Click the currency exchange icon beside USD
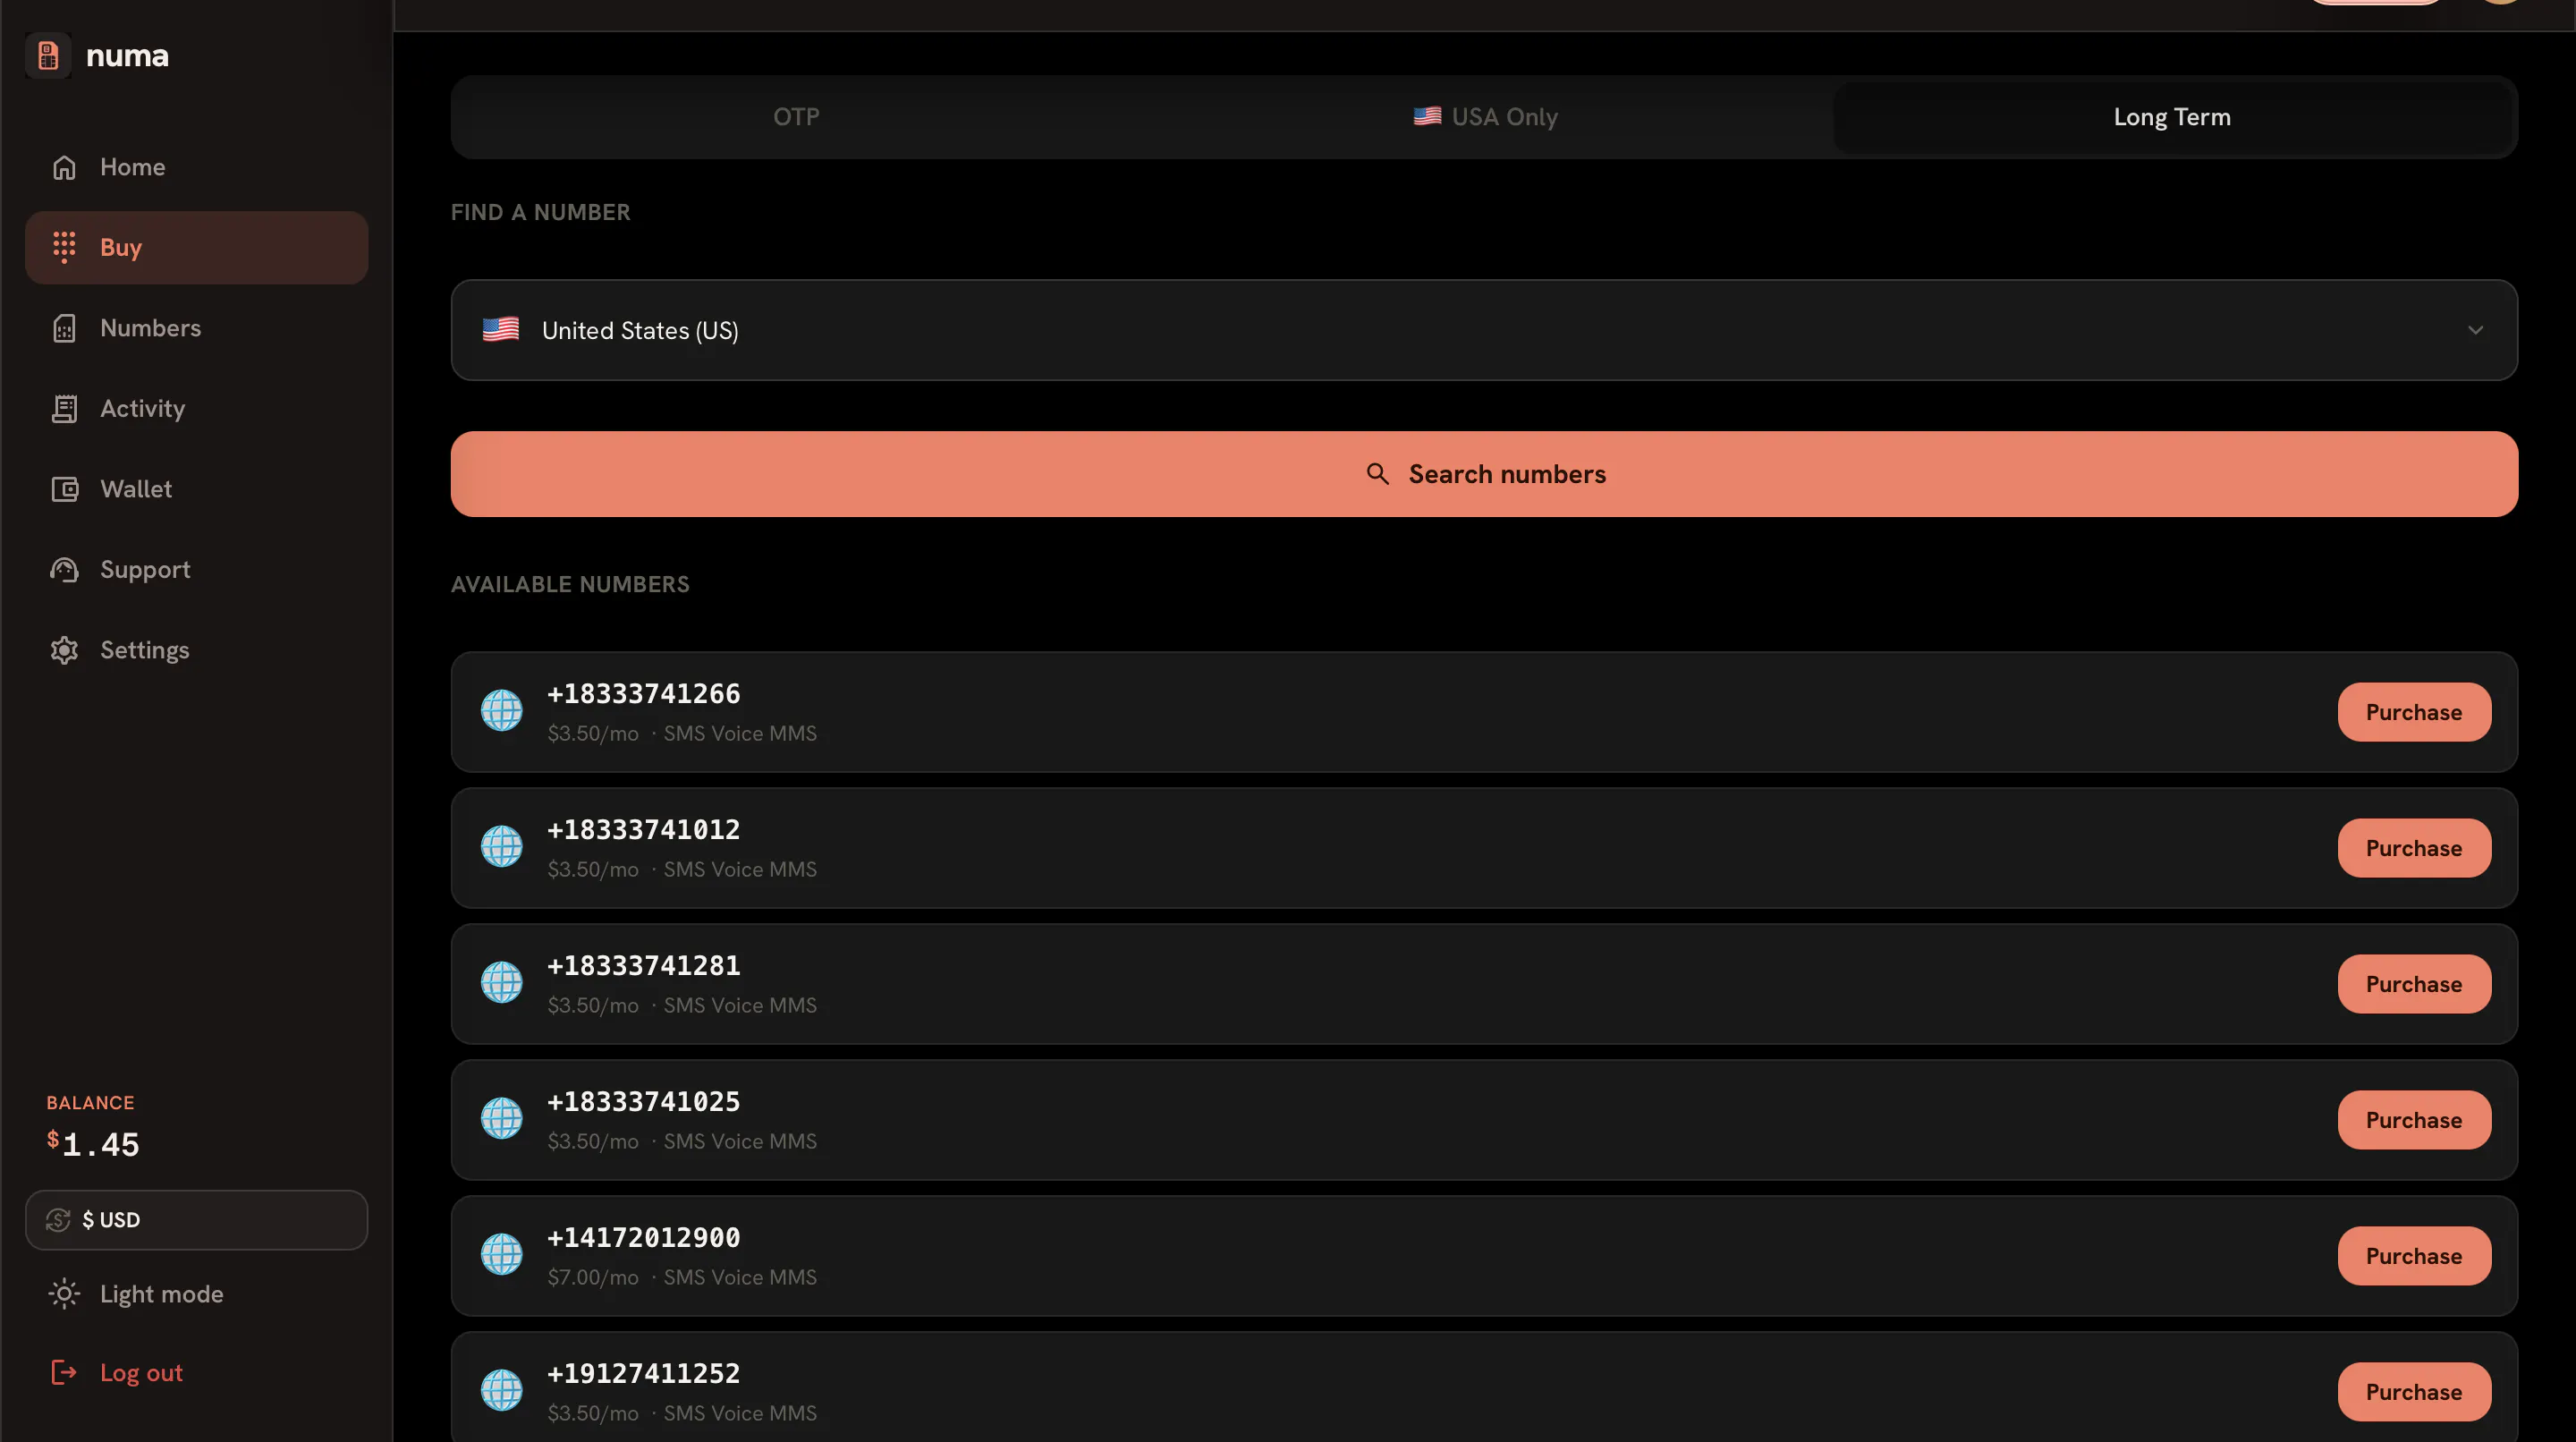The height and width of the screenshot is (1442, 2576). pyautogui.click(x=58, y=1219)
